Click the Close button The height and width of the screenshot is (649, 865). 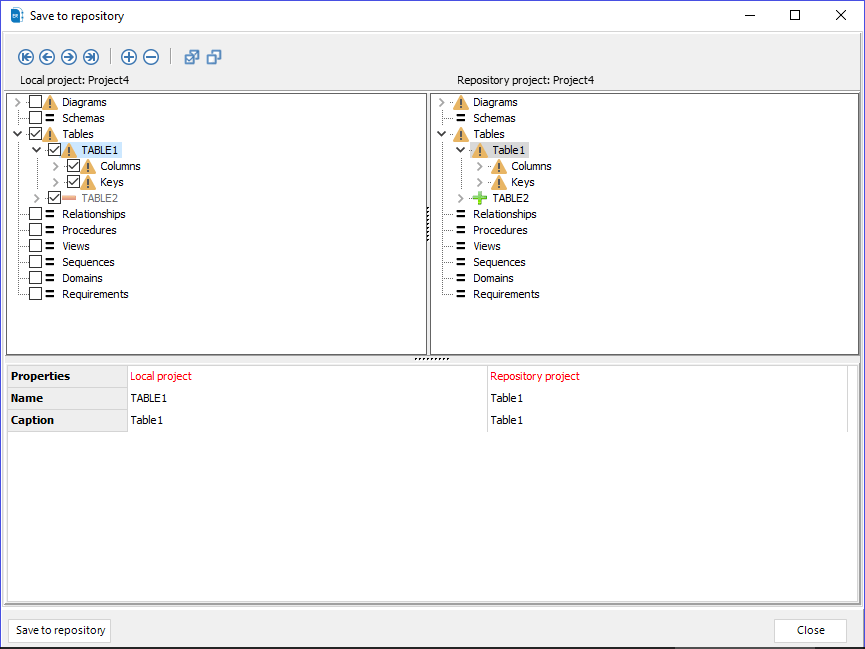(x=810, y=630)
